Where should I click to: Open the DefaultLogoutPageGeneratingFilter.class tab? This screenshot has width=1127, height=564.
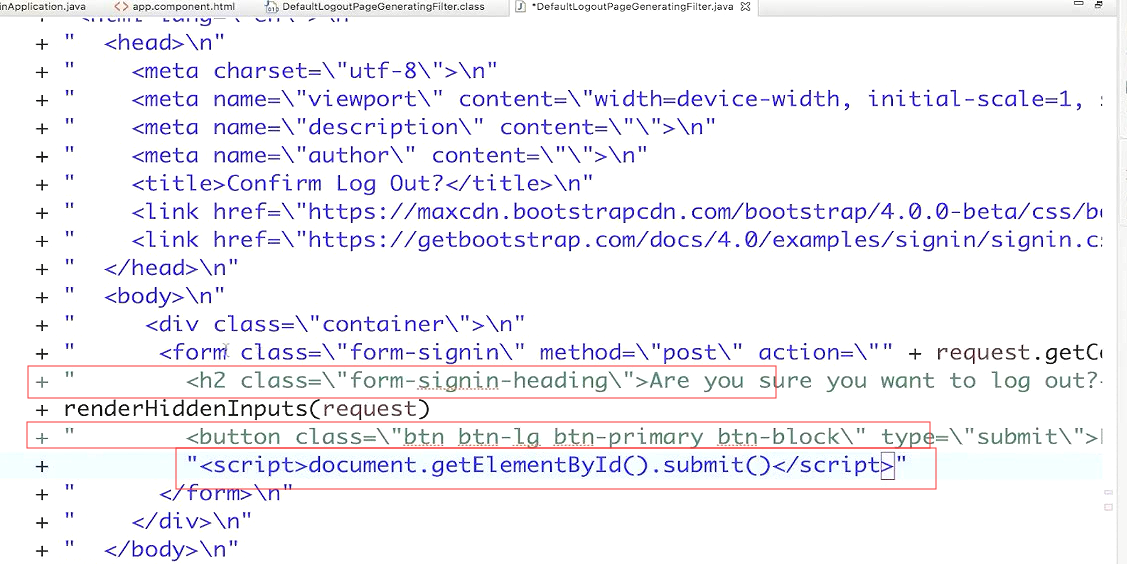tap(374, 6)
